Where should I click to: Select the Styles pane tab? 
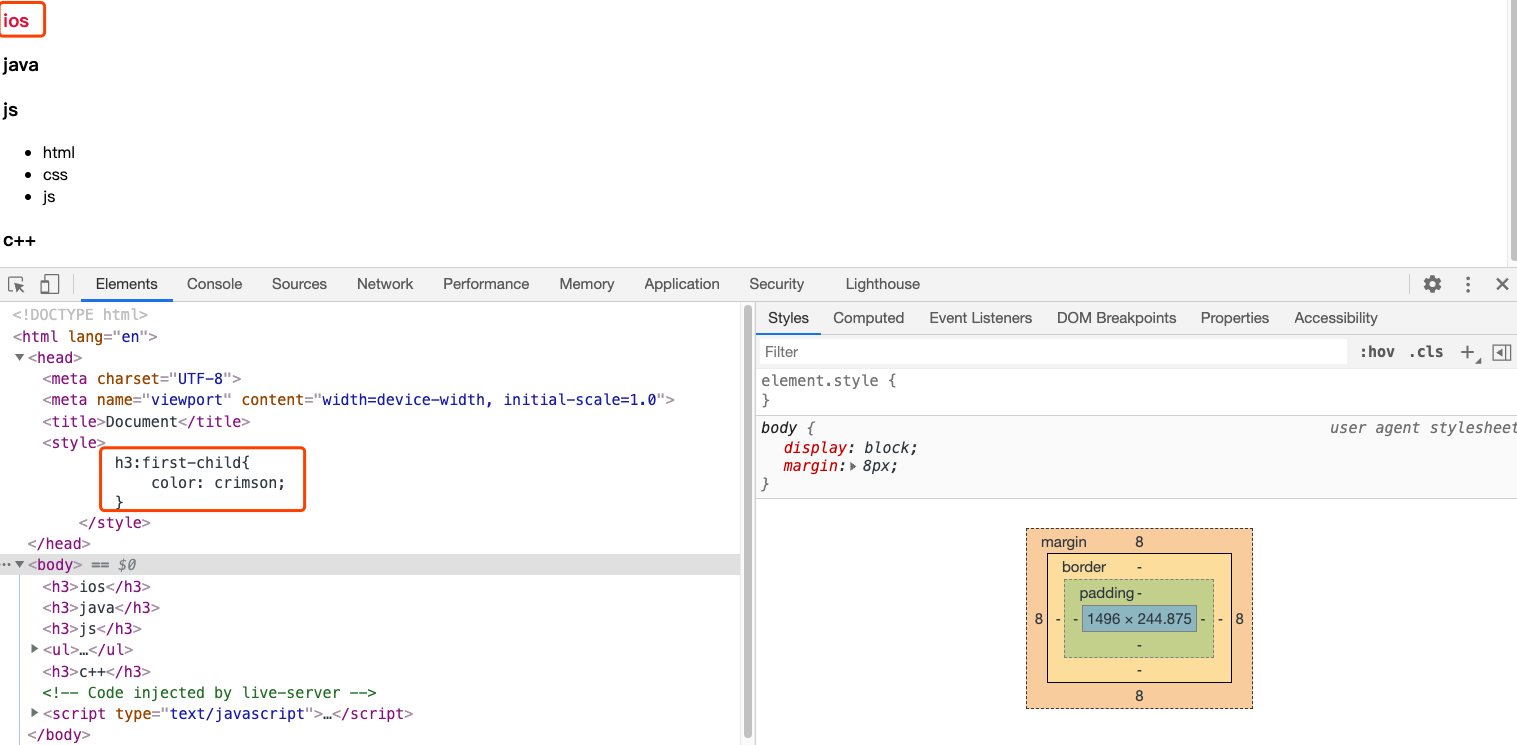[788, 318]
